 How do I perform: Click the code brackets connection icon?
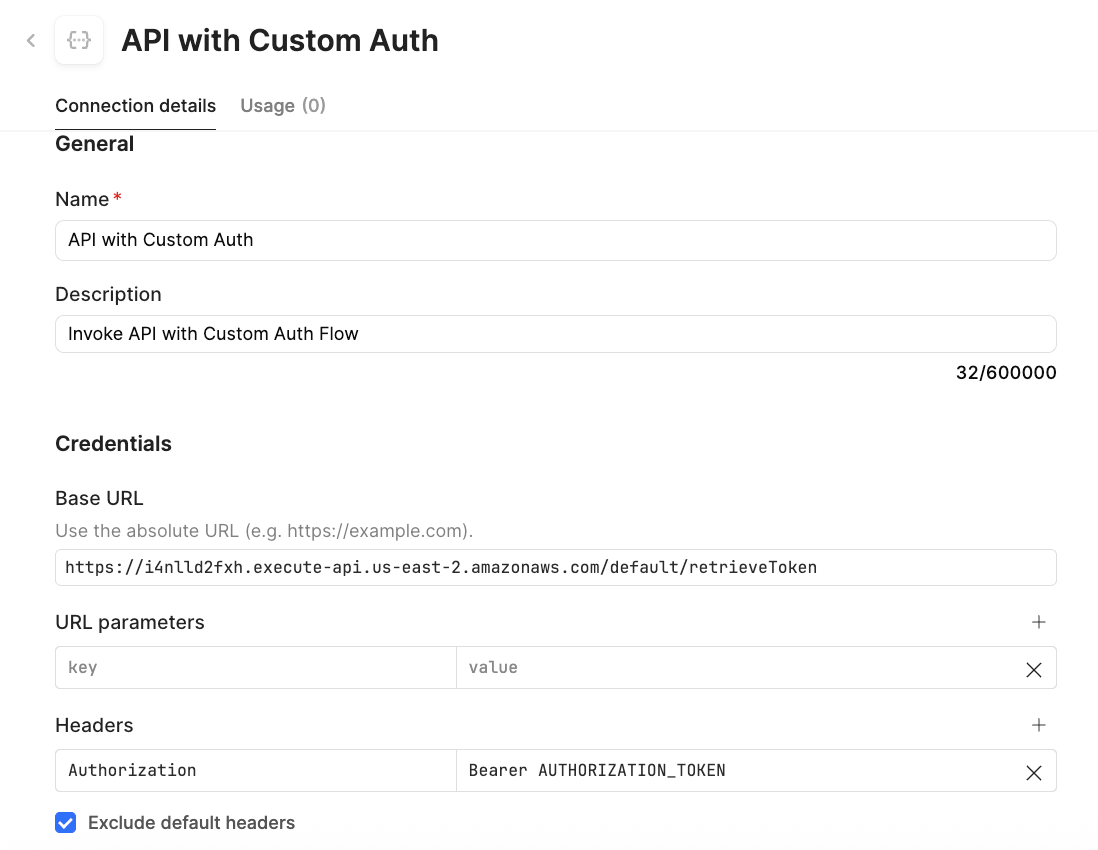tap(78, 40)
